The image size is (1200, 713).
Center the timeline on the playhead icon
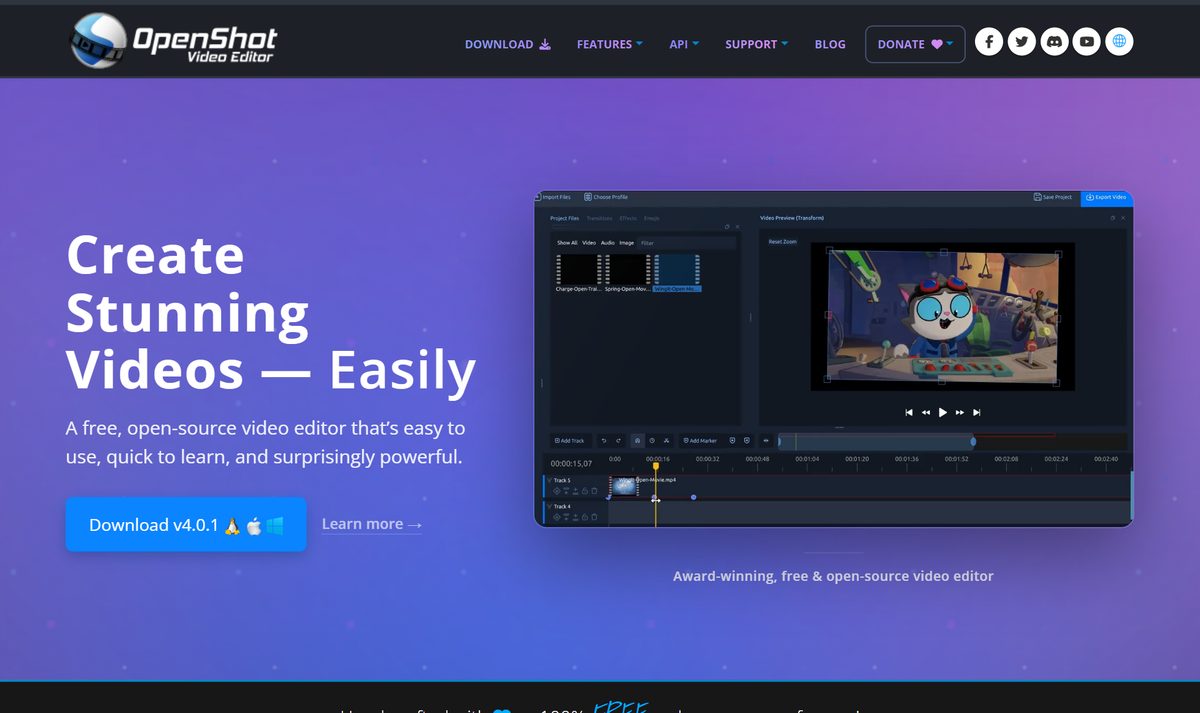click(x=766, y=440)
